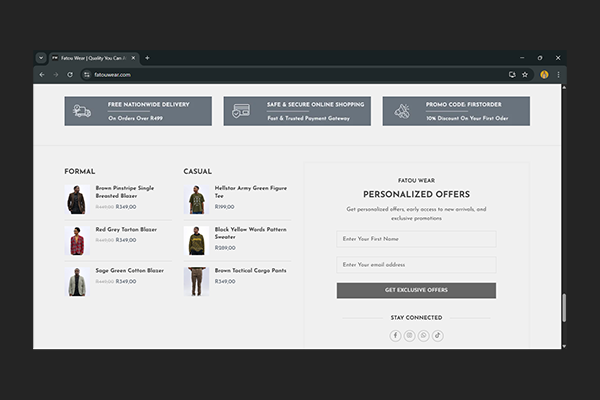Open the Instagram social icon
The width and height of the screenshot is (600, 400).
(x=409, y=335)
